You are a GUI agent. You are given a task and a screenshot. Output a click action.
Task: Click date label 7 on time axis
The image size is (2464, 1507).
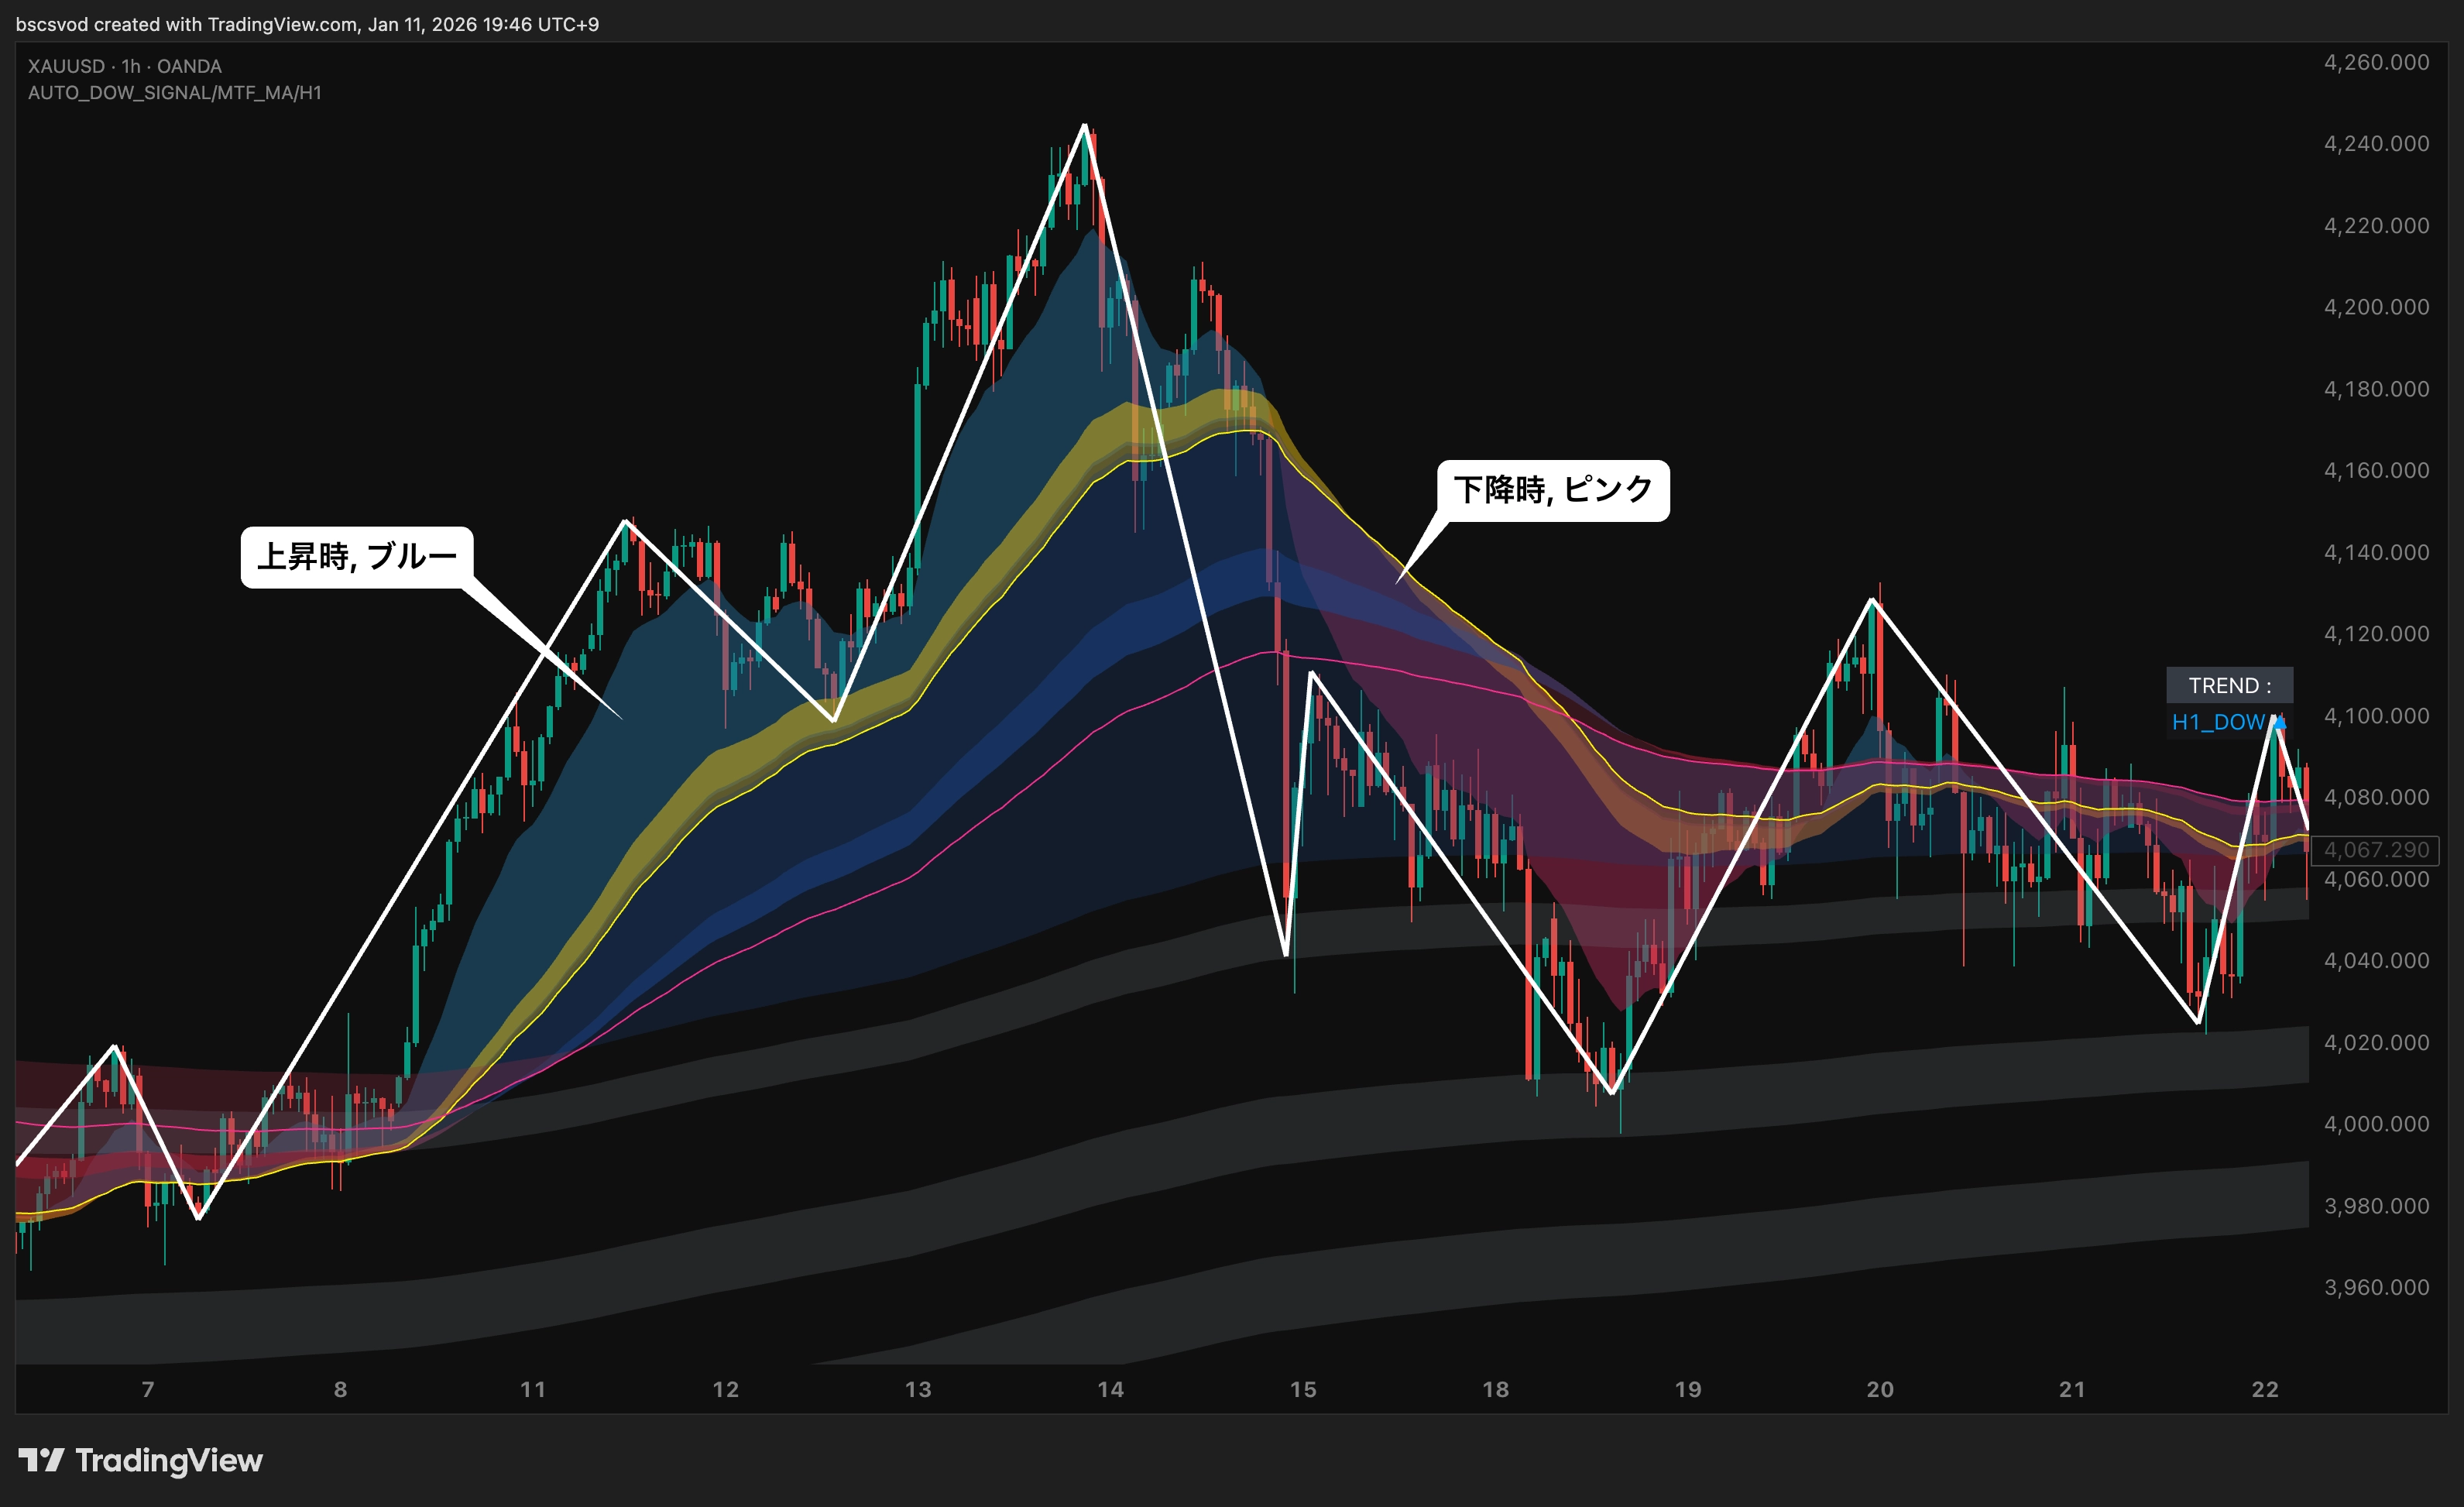[148, 1389]
